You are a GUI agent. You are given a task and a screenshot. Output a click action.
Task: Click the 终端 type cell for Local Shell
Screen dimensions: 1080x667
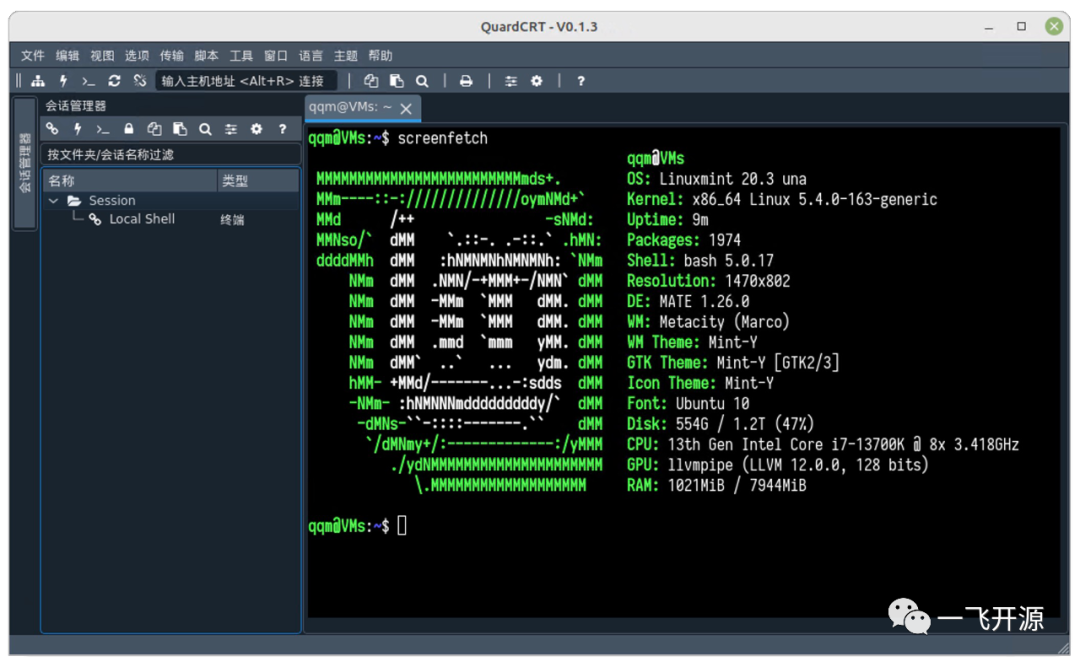pyautogui.click(x=232, y=220)
